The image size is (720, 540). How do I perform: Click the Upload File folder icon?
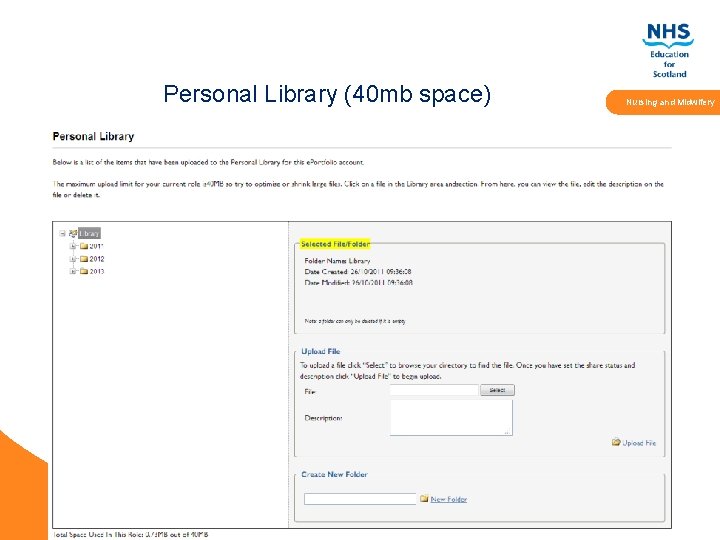coord(616,442)
